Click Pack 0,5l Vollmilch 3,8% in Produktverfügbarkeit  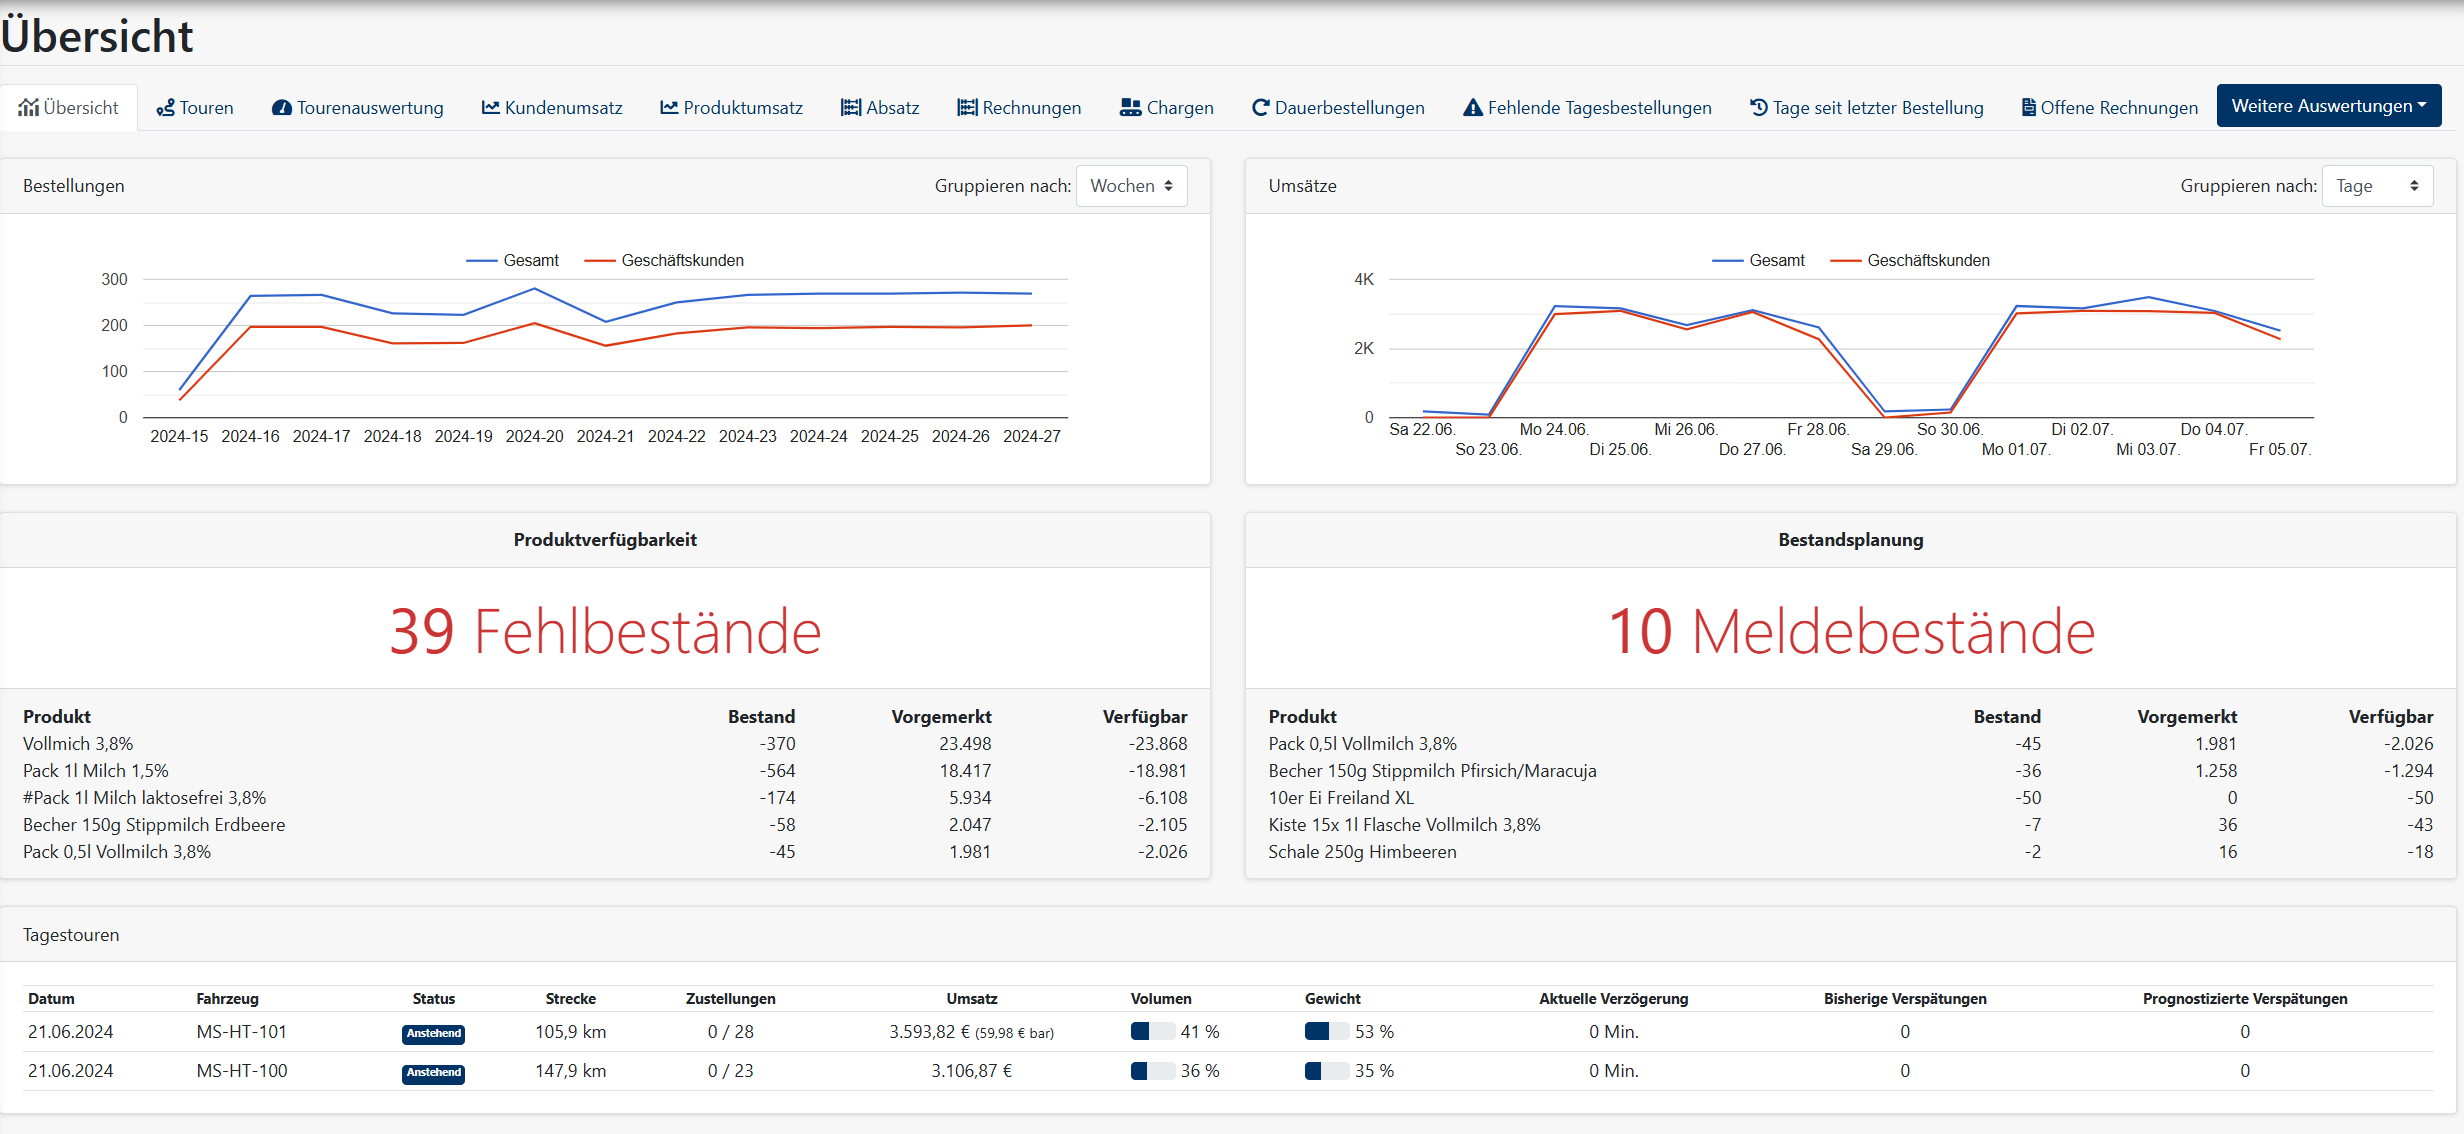(117, 852)
